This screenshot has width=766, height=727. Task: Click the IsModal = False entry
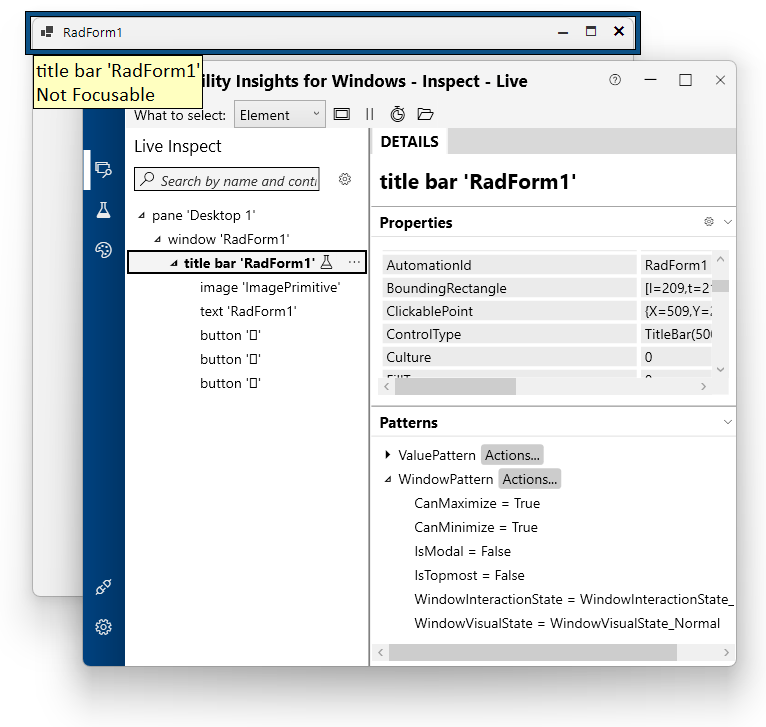click(x=462, y=551)
